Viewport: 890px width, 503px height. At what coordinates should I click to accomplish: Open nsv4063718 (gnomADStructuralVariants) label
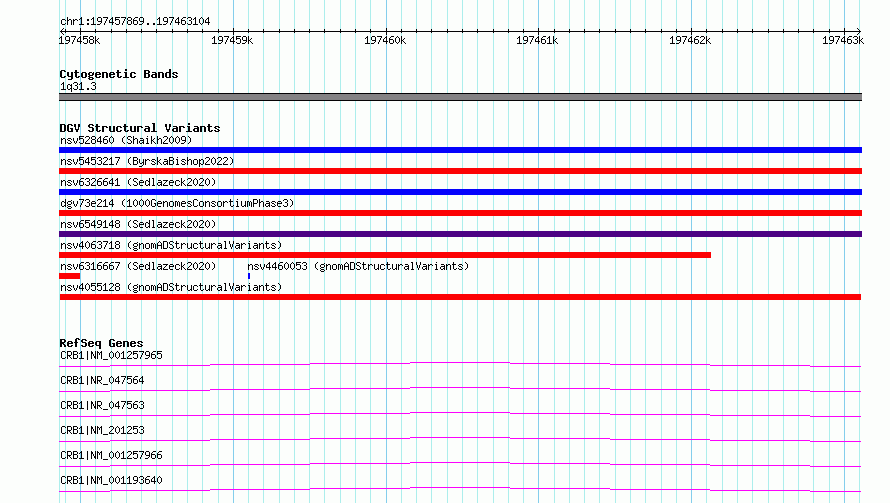[x=171, y=245]
